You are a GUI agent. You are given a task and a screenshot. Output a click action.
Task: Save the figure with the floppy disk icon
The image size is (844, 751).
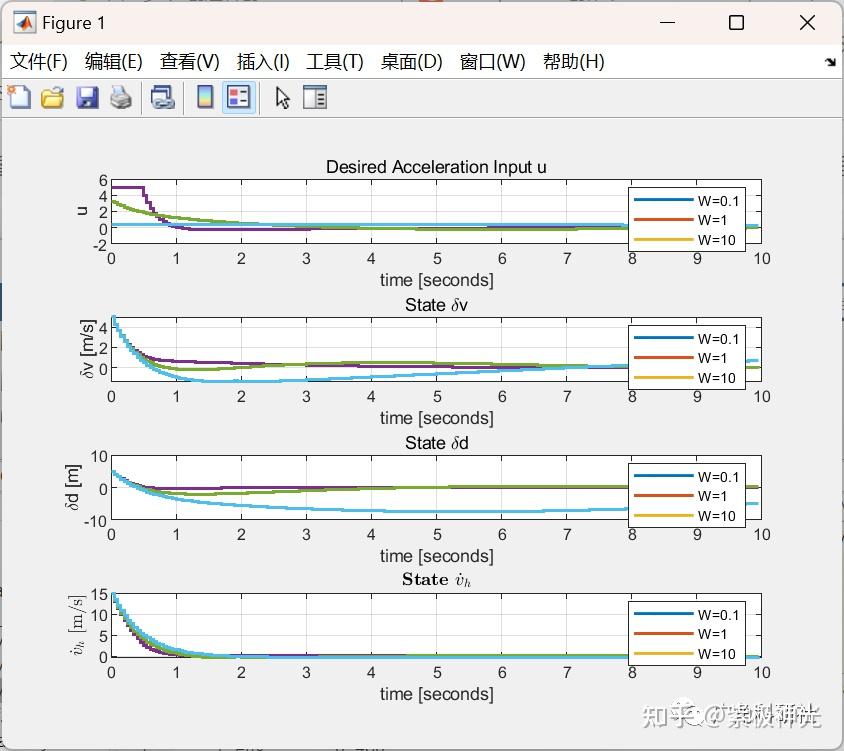pyautogui.click(x=87, y=98)
